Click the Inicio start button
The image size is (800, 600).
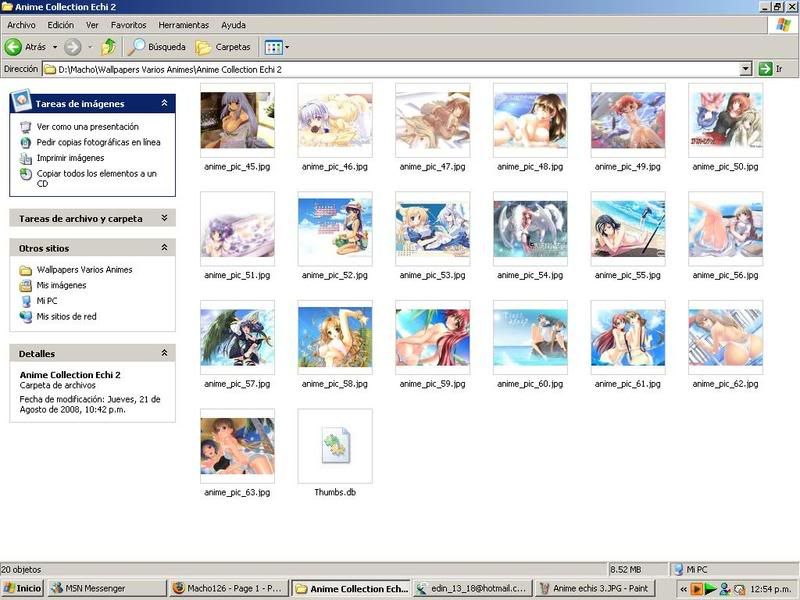click(x=22, y=589)
